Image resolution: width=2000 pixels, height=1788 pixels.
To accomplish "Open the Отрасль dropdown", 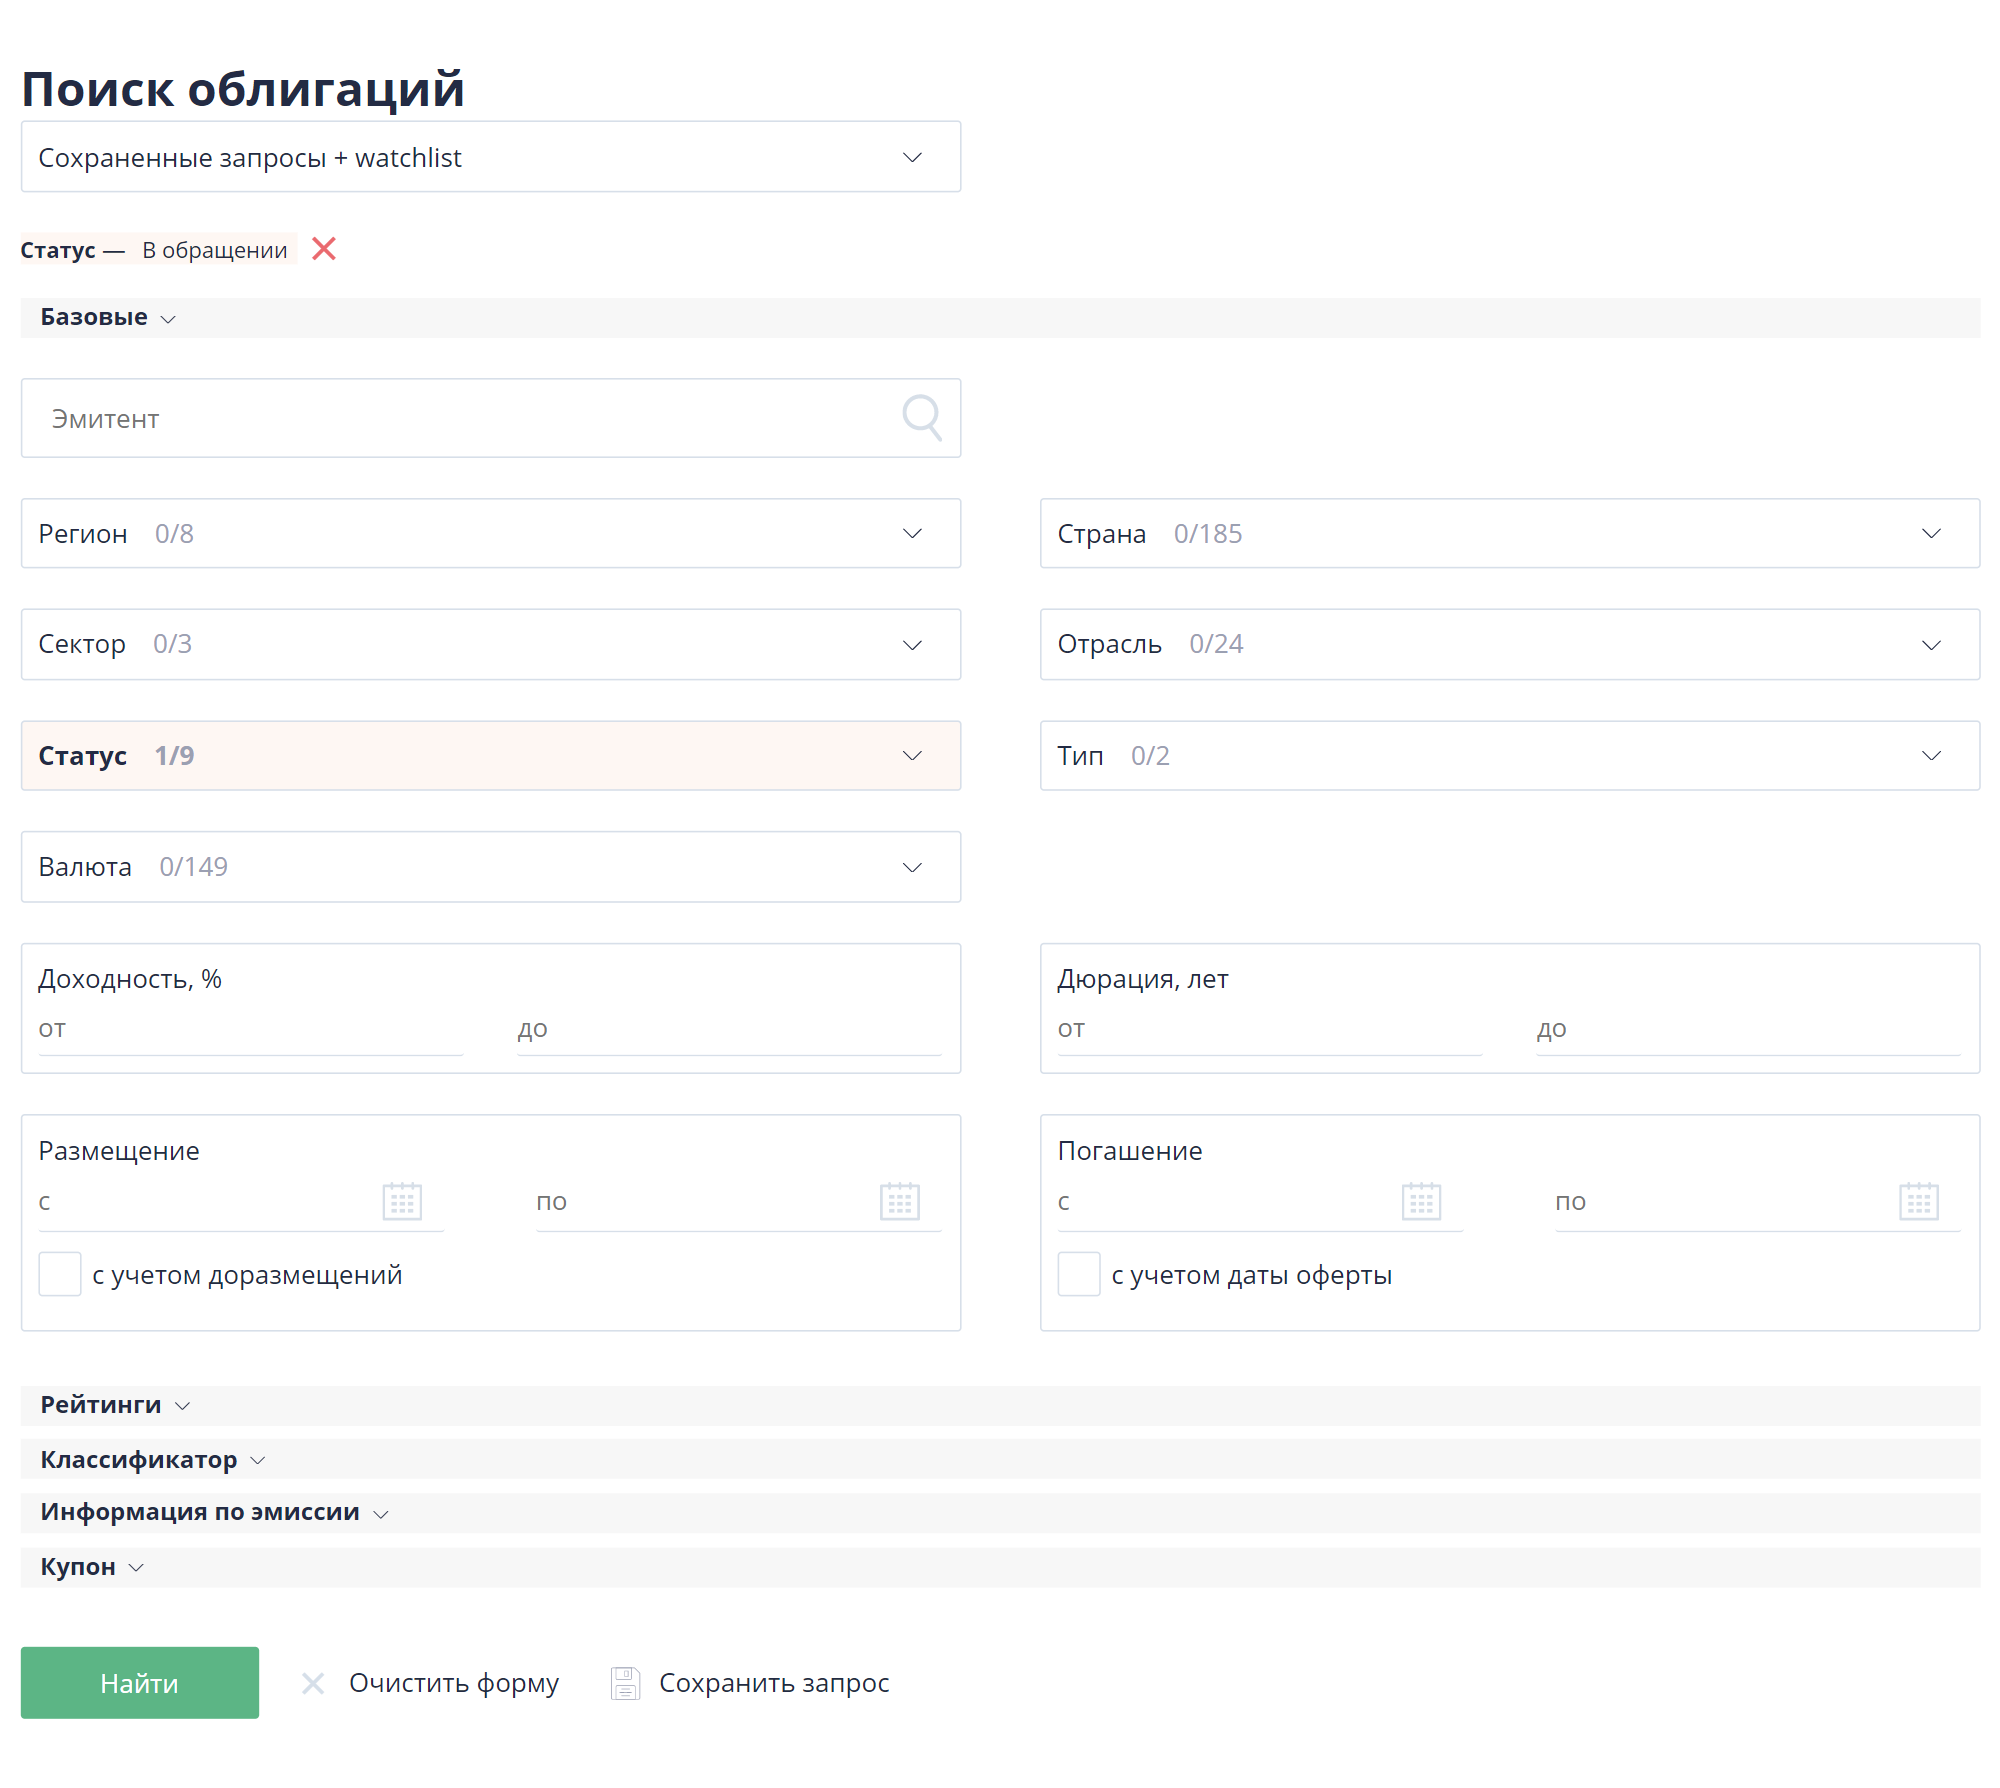I will [1510, 644].
